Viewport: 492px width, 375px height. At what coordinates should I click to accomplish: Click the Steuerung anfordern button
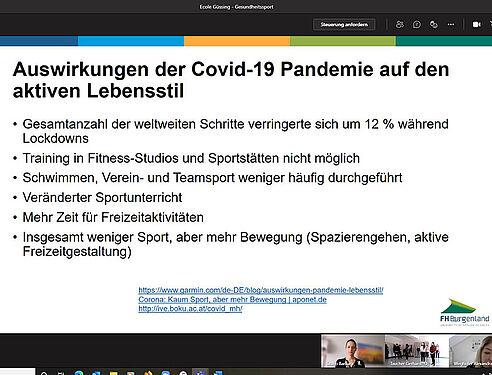(x=344, y=24)
